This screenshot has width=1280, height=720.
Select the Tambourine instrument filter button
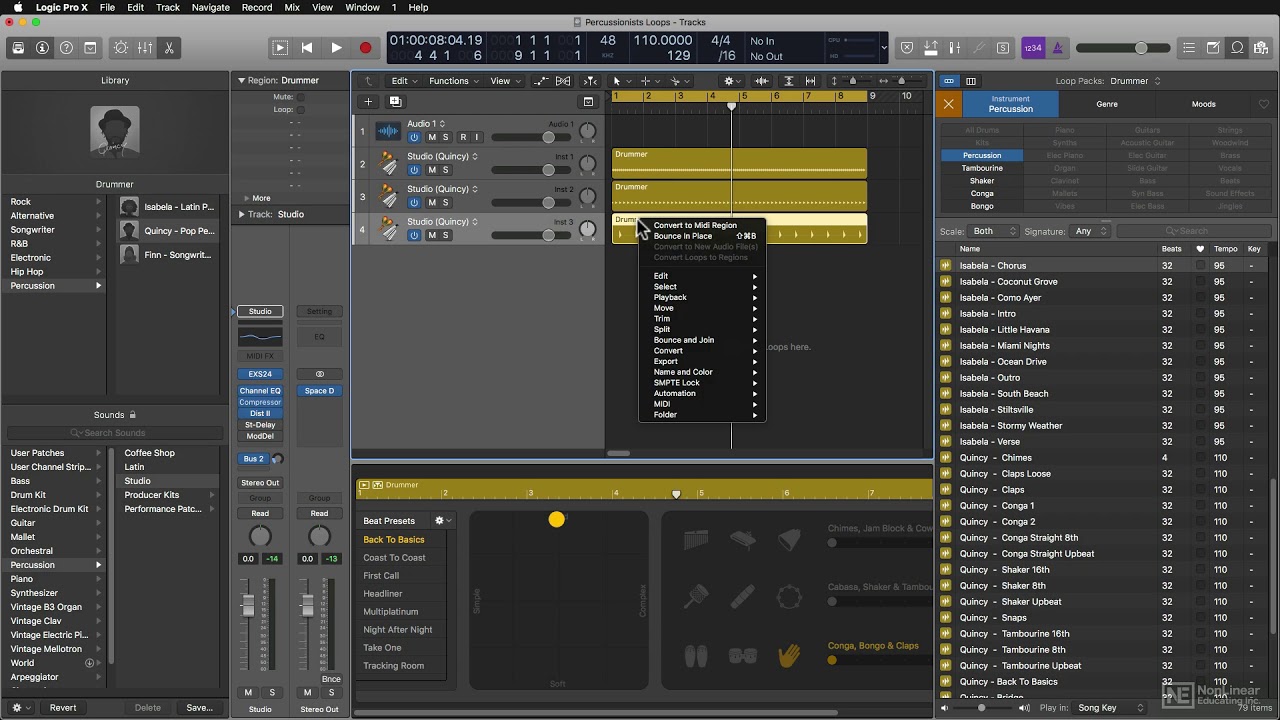tap(982, 168)
